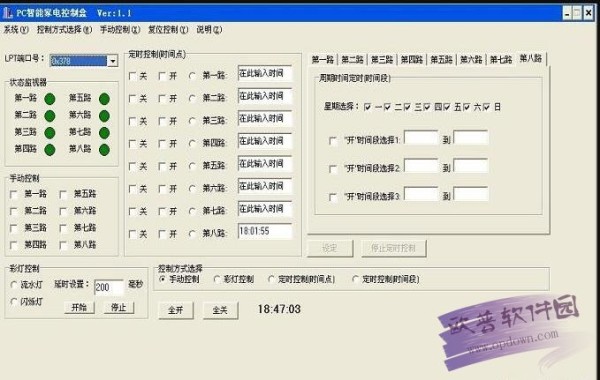Select the timed control 第三路 radio button

coord(192,121)
